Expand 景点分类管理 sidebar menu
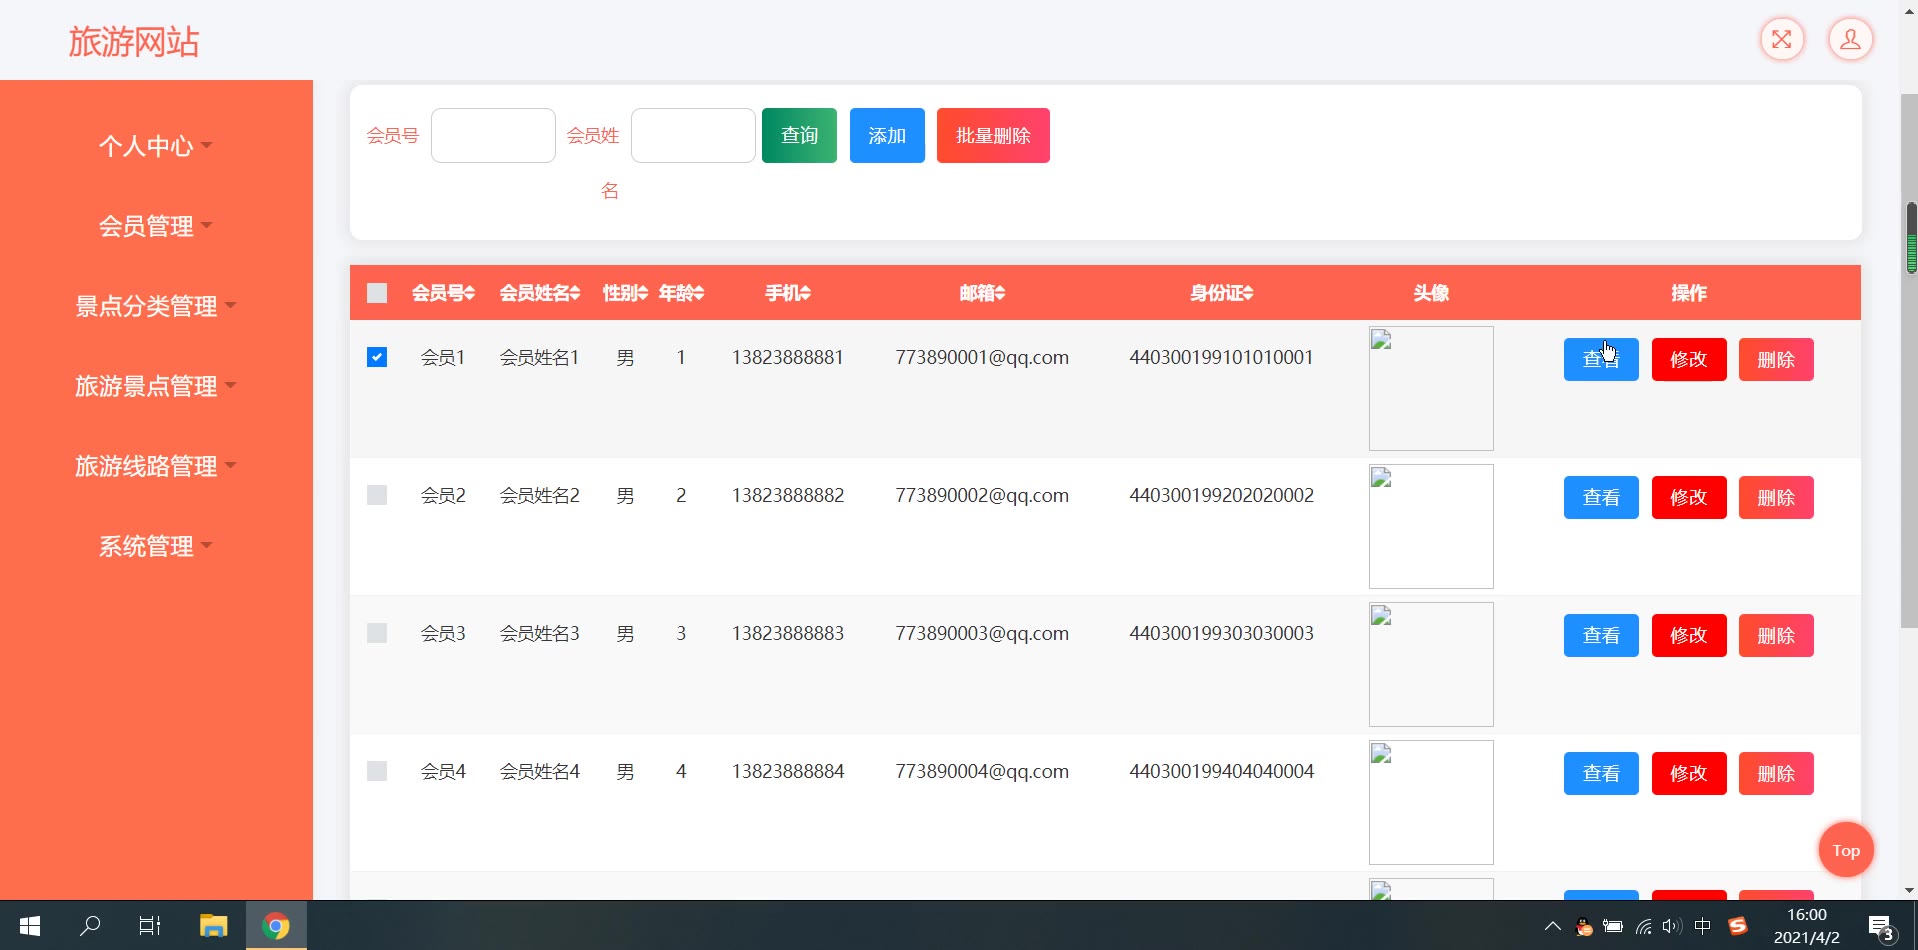Screen dimensions: 1918x950 point(155,306)
